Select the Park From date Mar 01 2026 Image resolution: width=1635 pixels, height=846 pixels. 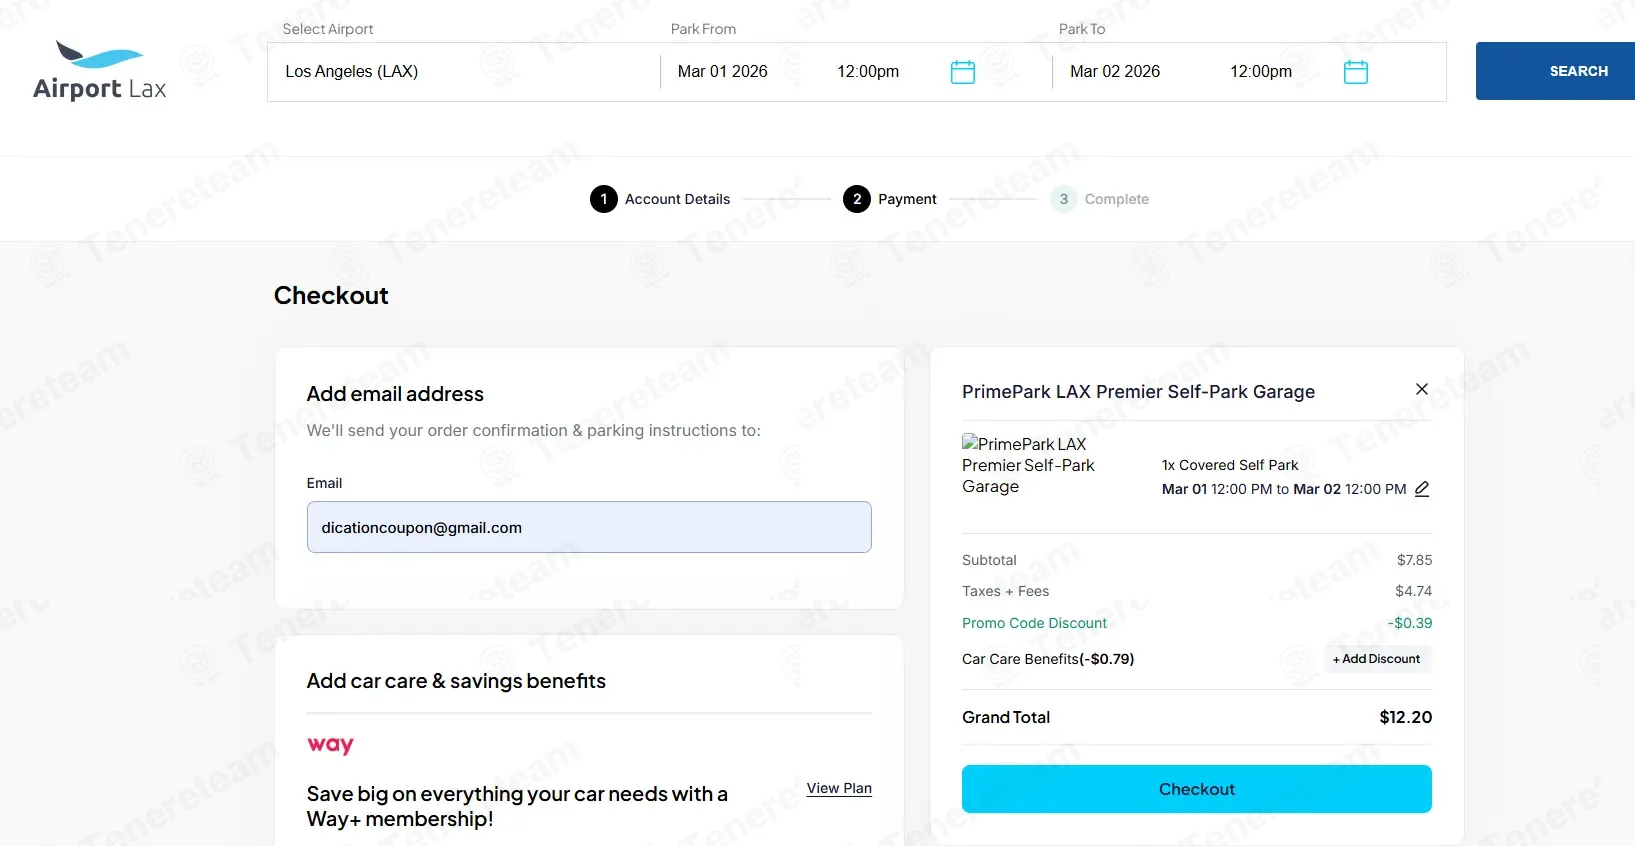pos(722,72)
